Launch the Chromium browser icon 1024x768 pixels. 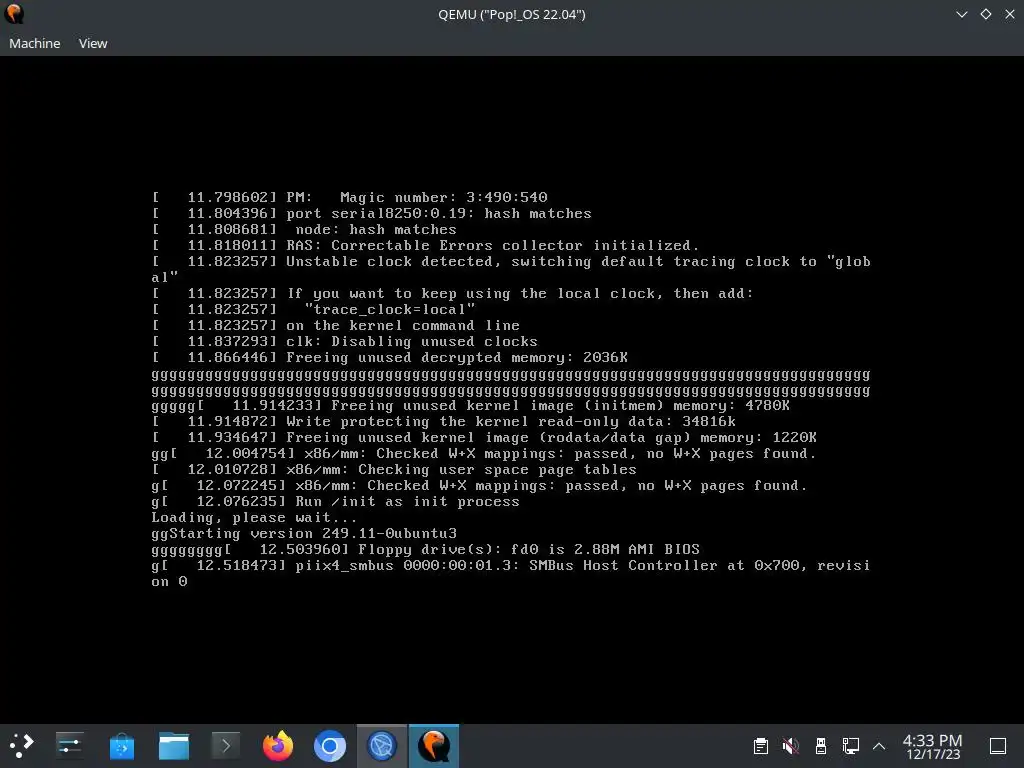330,746
